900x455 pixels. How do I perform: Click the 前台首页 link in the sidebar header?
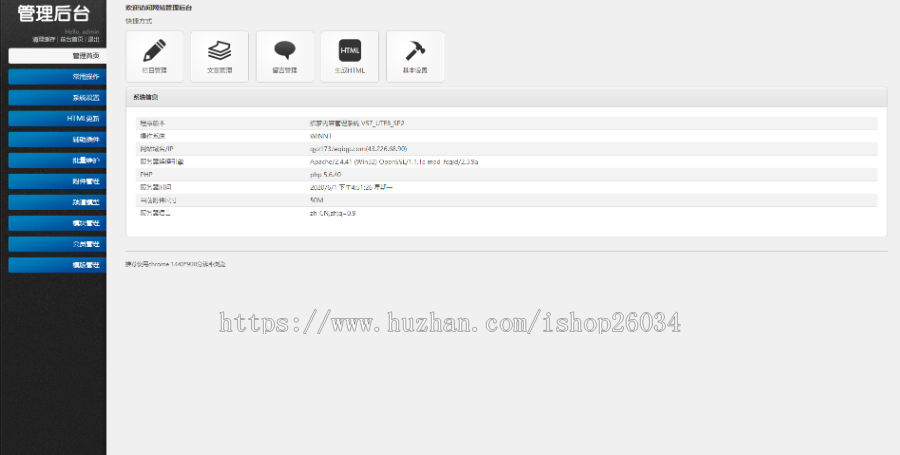72,40
